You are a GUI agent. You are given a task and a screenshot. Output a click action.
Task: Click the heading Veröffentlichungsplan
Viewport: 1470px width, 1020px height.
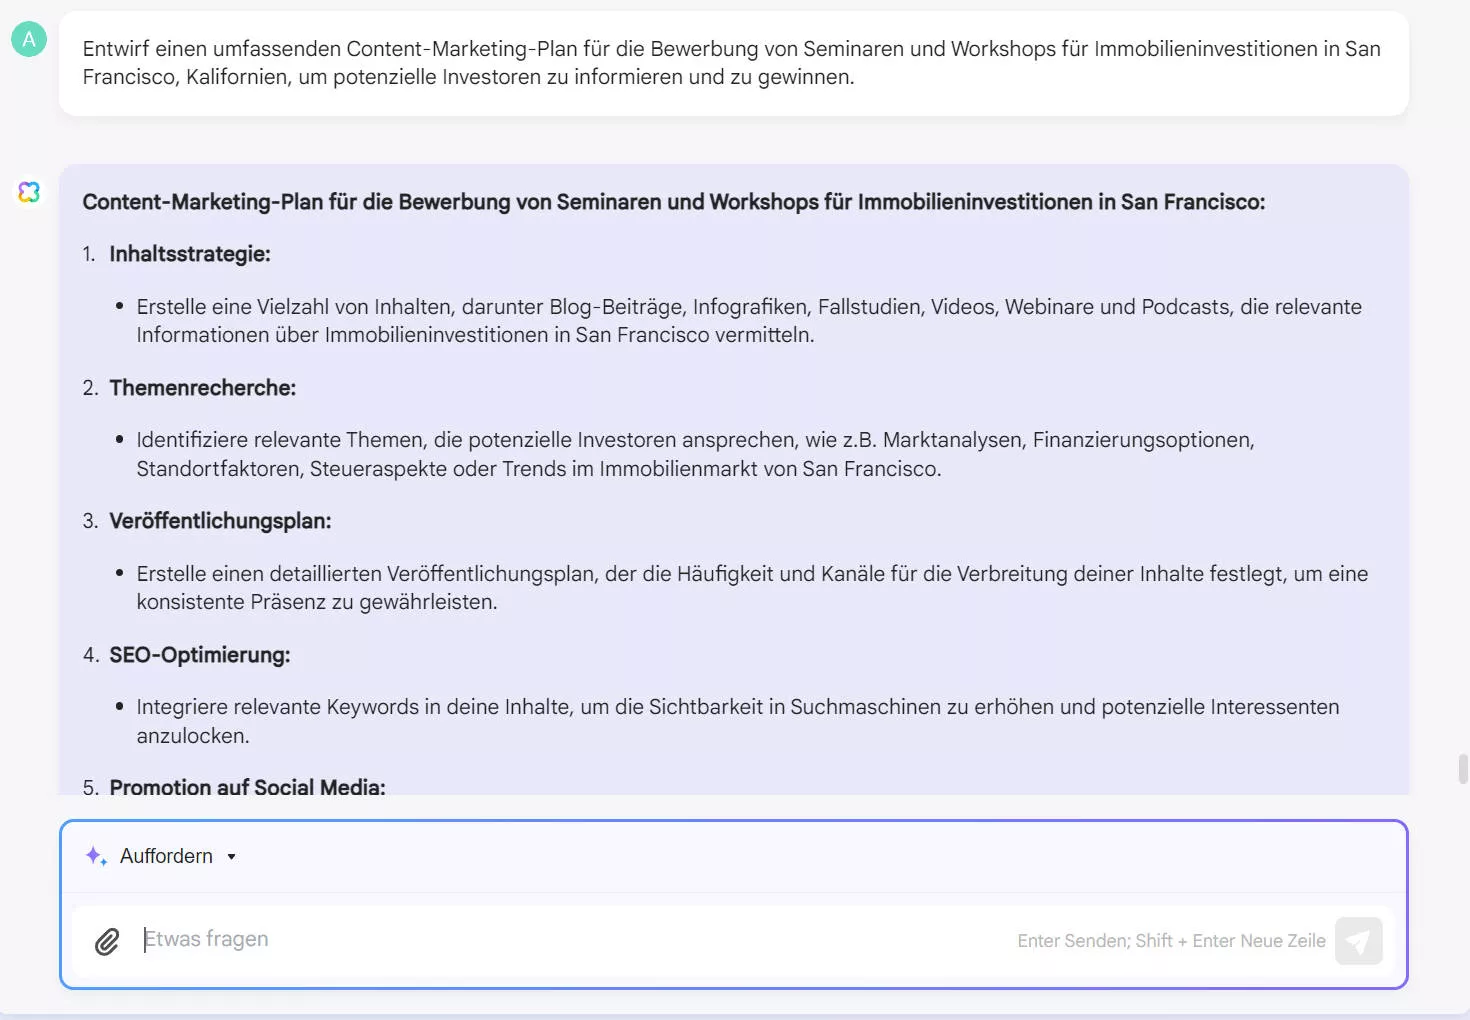(219, 521)
